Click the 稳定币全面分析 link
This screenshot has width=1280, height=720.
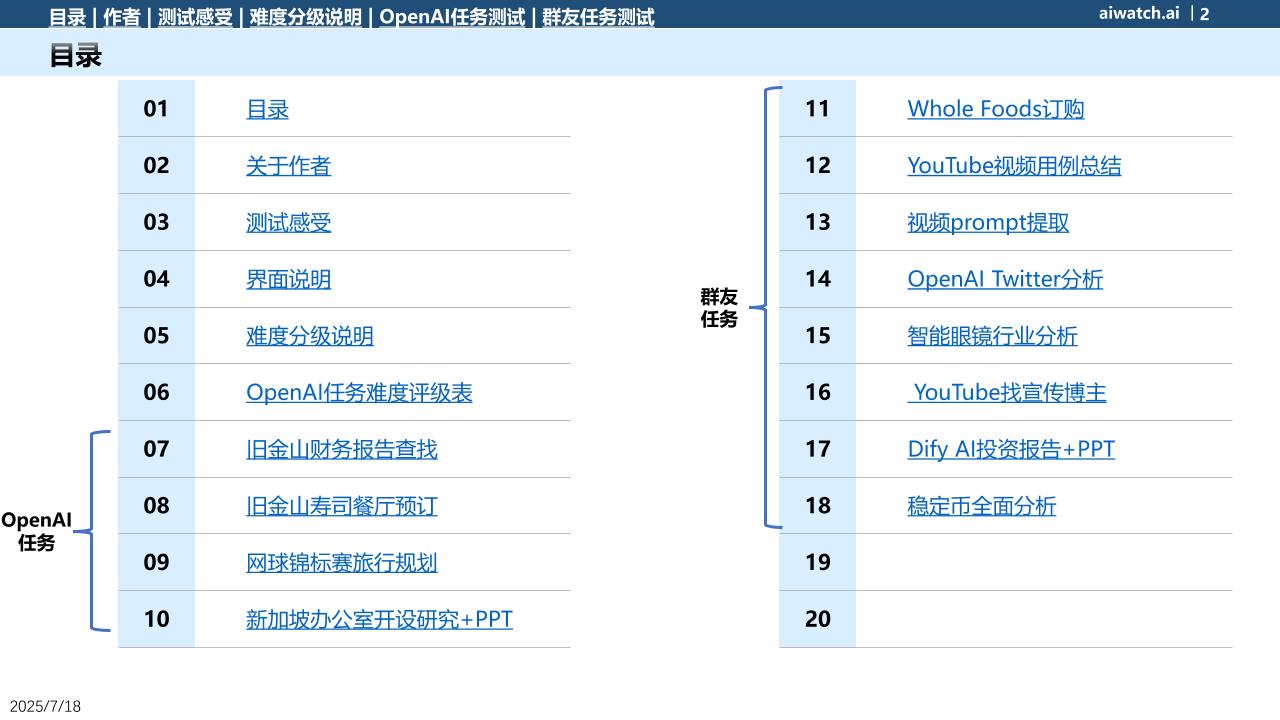coord(981,506)
